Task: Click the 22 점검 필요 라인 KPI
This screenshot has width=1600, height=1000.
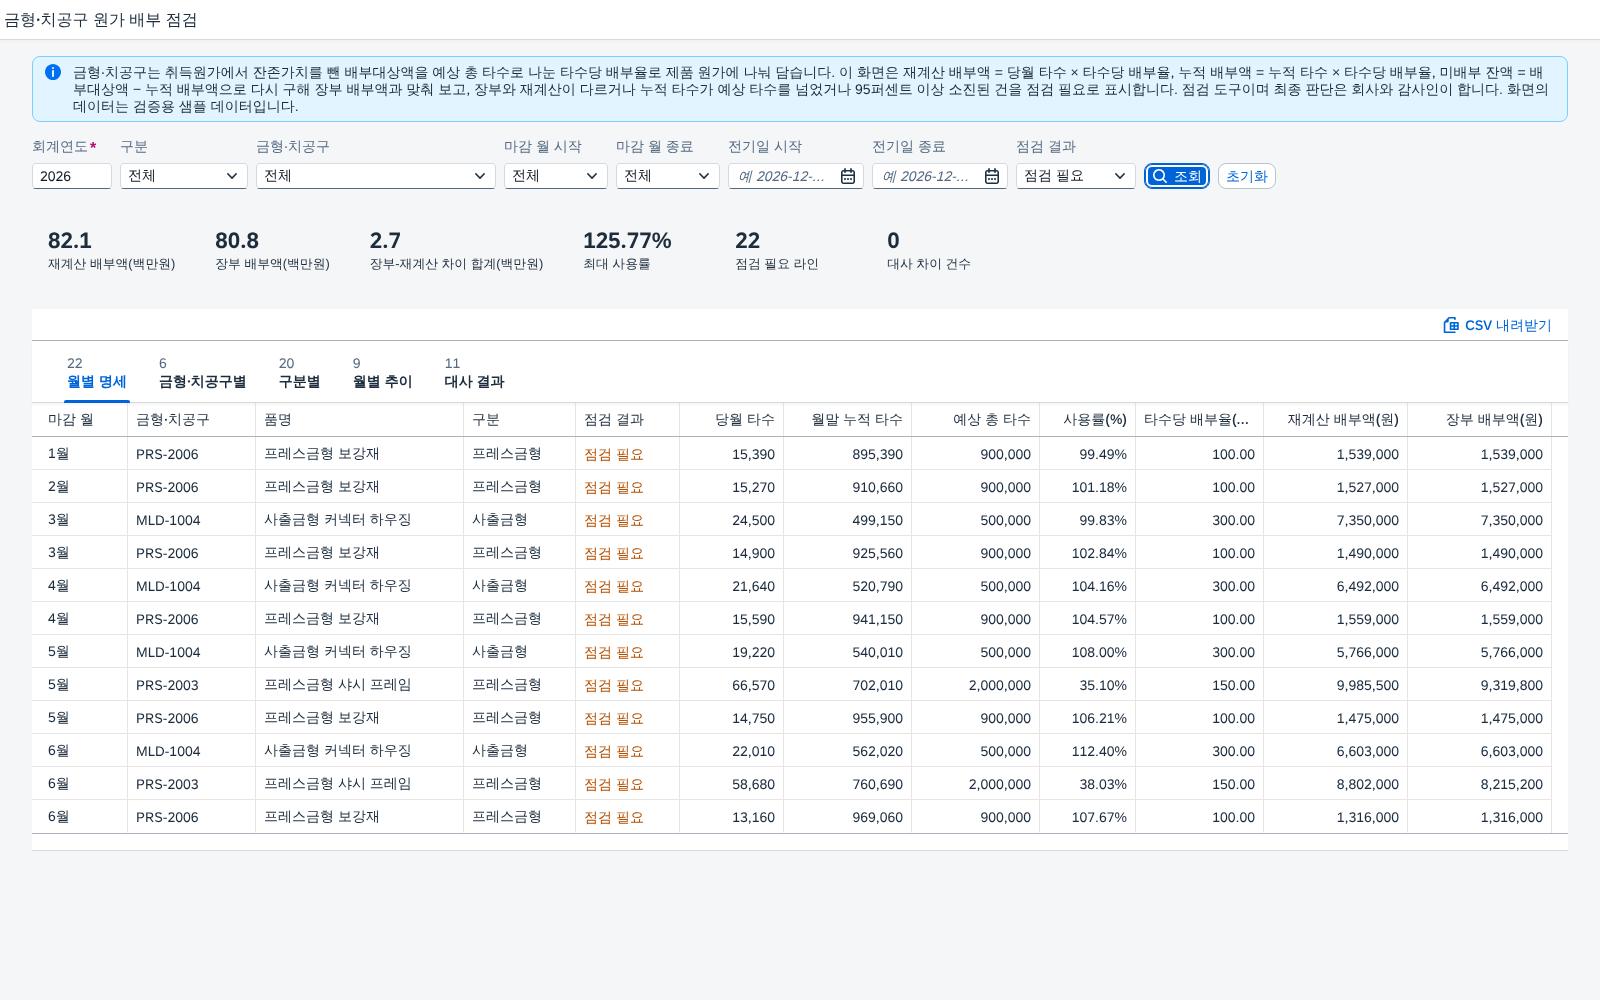Action: pyautogui.click(x=777, y=250)
